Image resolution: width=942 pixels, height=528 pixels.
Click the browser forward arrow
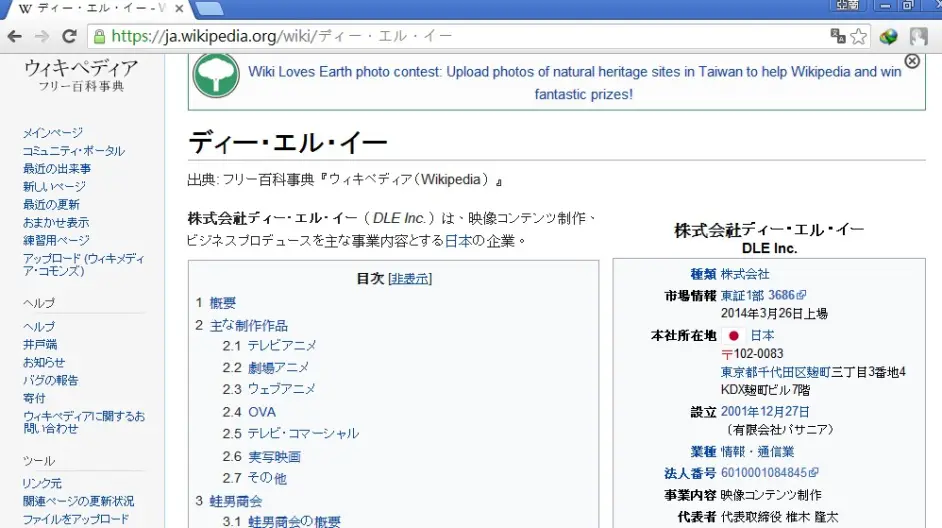tap(41, 37)
